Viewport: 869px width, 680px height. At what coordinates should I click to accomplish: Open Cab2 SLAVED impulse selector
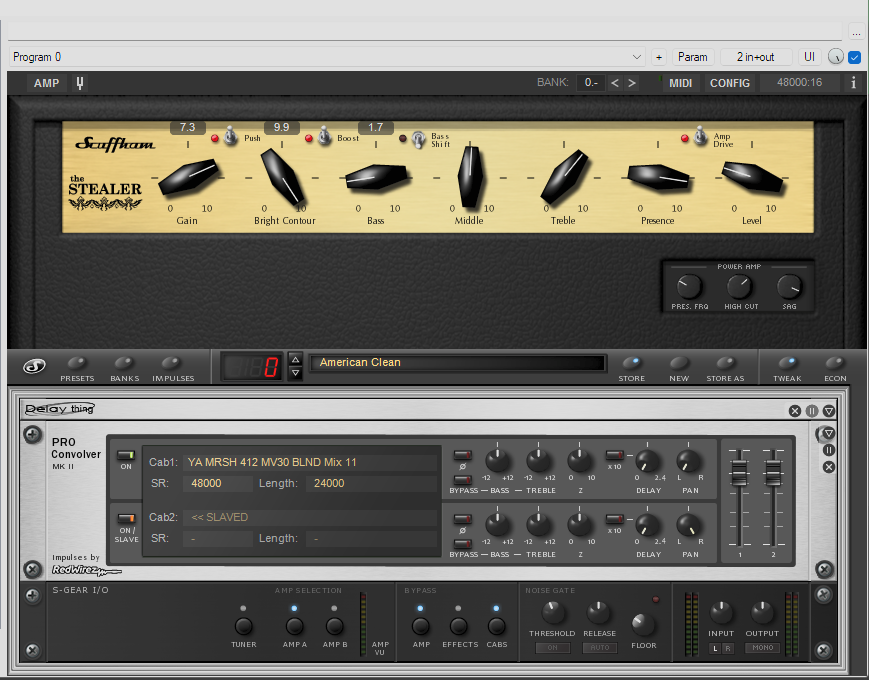point(309,518)
